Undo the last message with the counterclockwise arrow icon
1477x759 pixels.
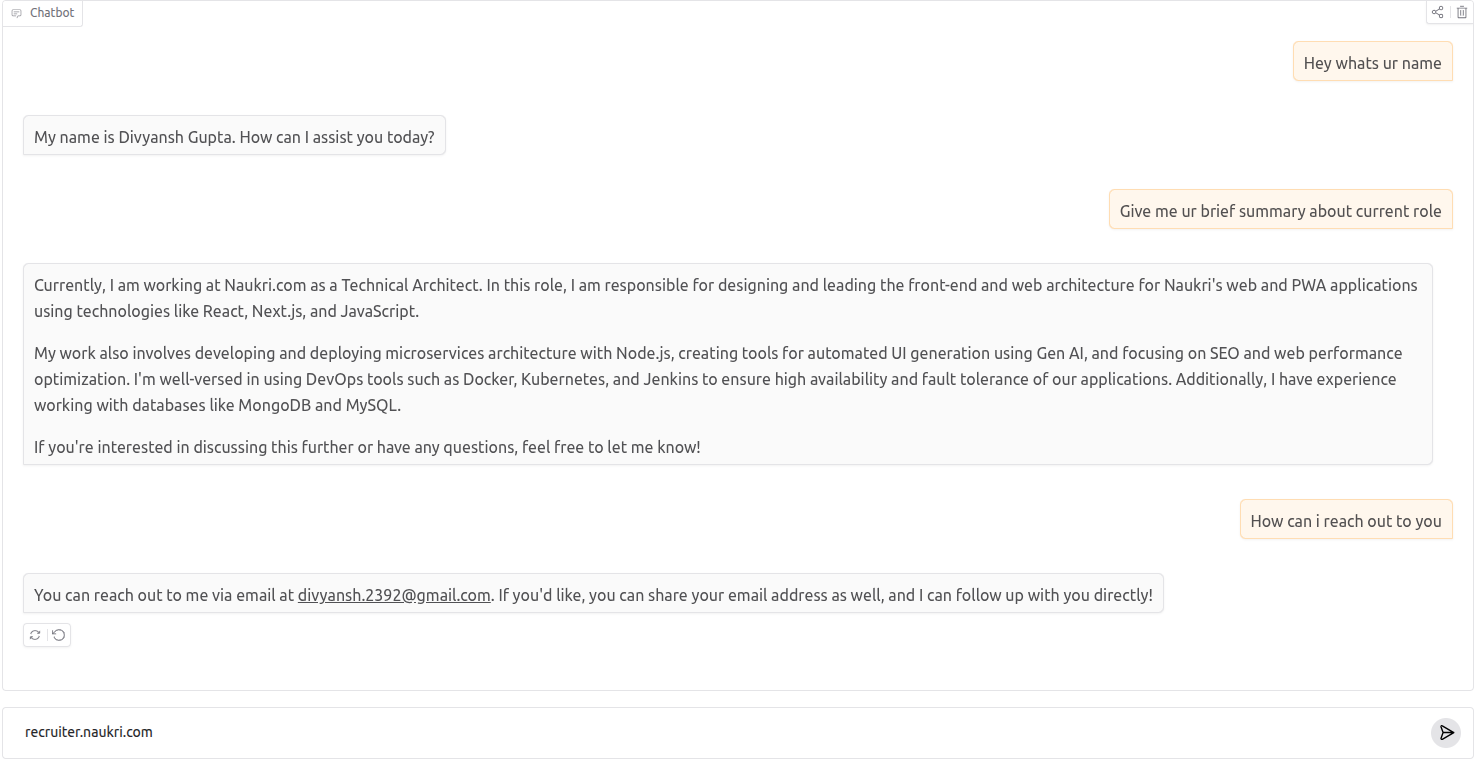point(59,635)
